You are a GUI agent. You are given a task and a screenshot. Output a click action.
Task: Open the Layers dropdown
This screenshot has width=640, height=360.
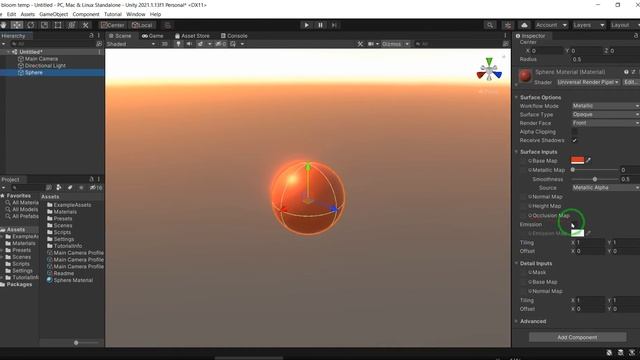pyautogui.click(x=589, y=25)
